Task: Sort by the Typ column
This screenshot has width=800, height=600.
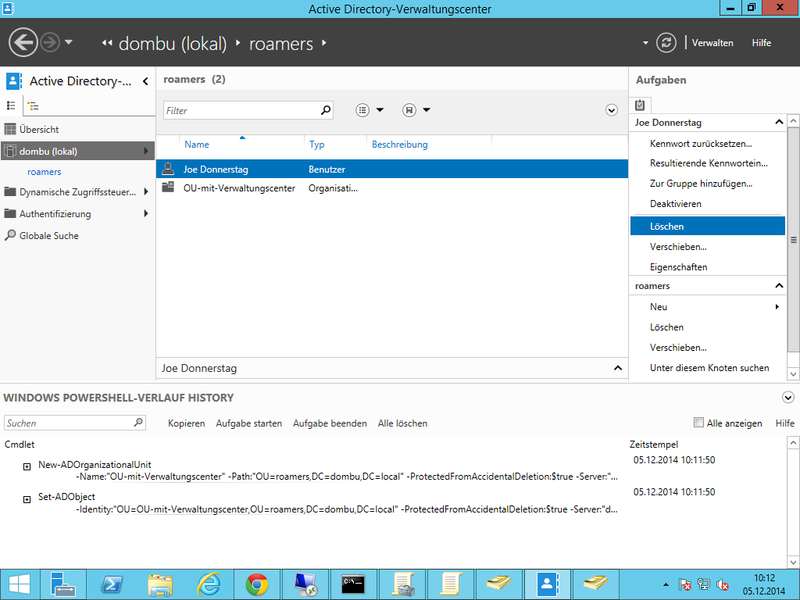Action: 316,144
